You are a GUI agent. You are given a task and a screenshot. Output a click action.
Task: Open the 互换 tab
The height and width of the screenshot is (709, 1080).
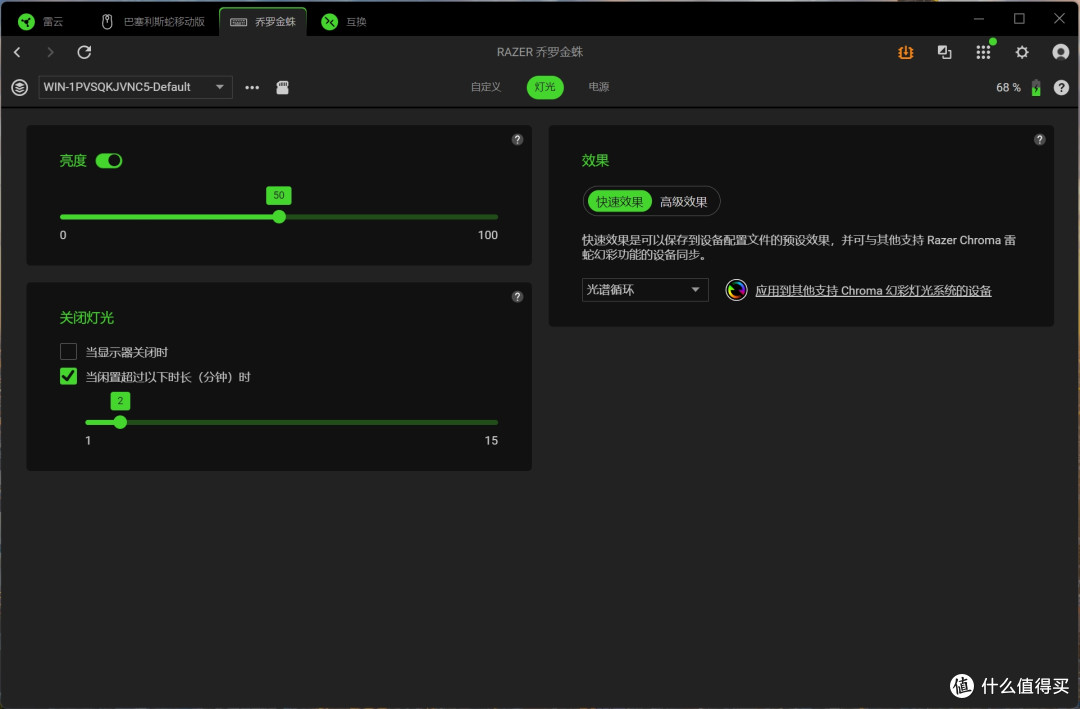pyautogui.click(x=344, y=21)
